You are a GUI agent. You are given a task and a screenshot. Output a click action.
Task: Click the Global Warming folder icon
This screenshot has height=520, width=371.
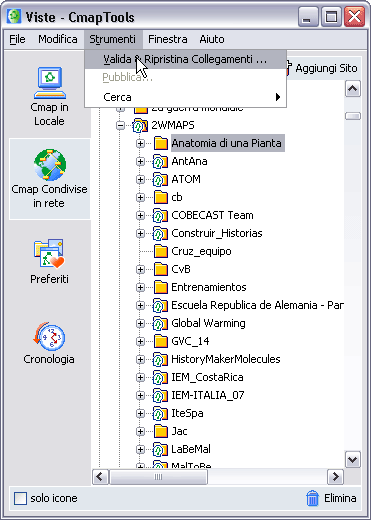pos(160,323)
